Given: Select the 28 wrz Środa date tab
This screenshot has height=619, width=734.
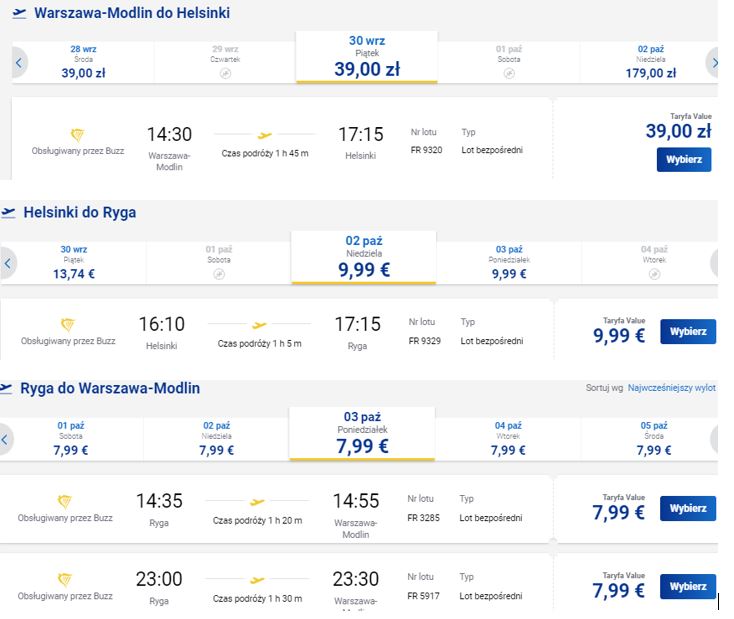Looking at the screenshot, I should (x=83, y=62).
